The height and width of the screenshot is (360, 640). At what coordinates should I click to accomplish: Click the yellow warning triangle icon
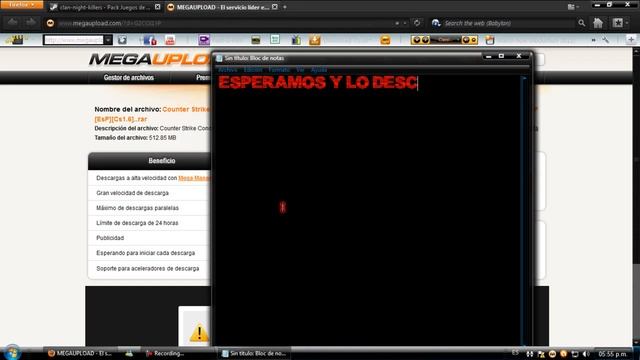(x=199, y=333)
